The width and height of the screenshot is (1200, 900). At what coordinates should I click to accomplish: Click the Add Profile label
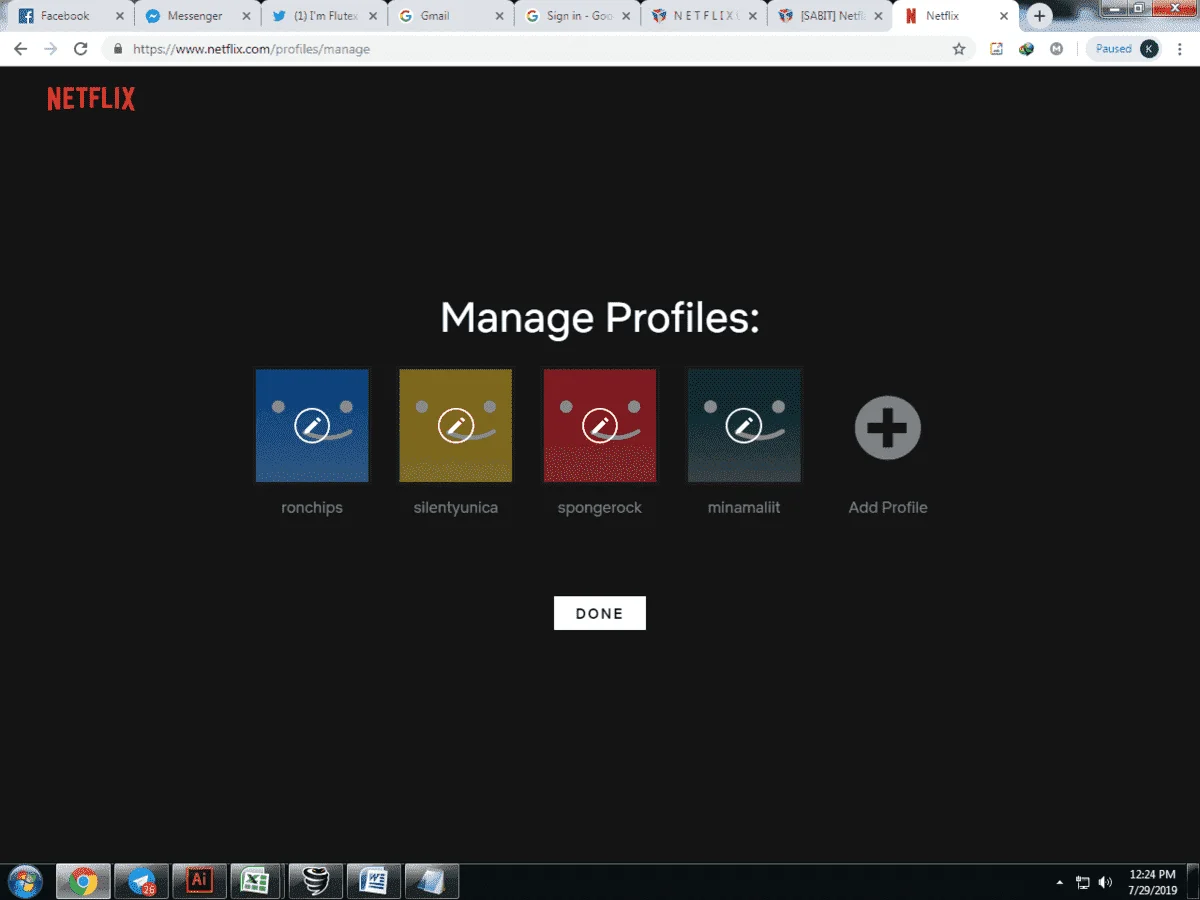tap(888, 507)
